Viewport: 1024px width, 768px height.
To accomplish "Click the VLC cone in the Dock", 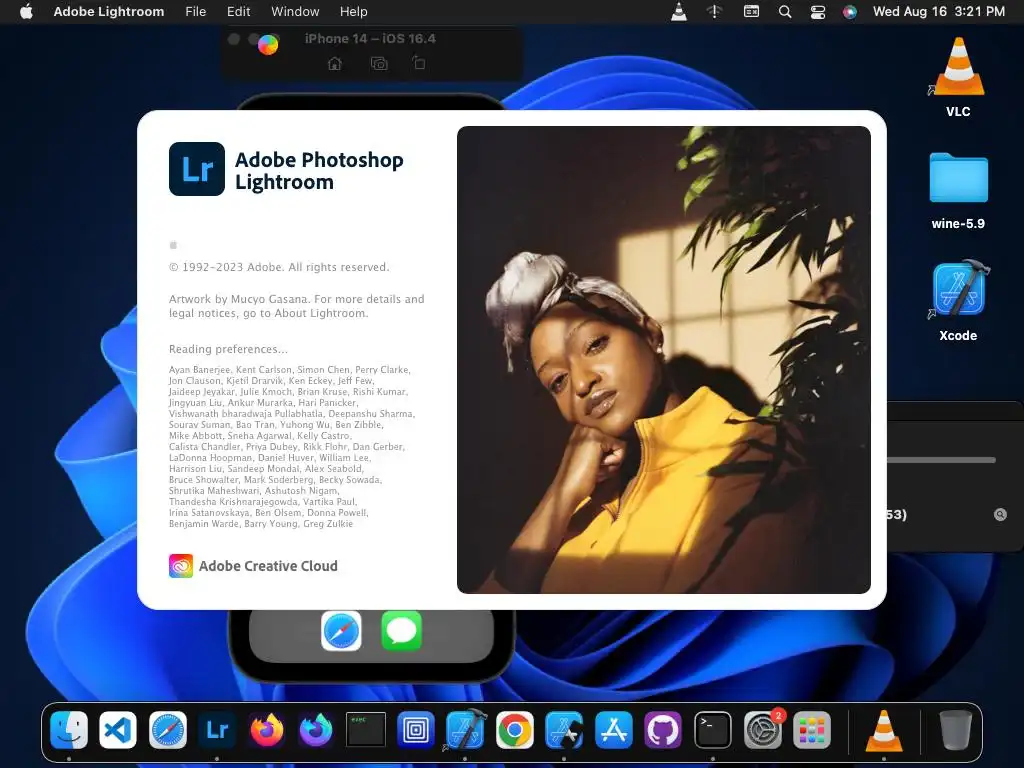I will pos(884,729).
